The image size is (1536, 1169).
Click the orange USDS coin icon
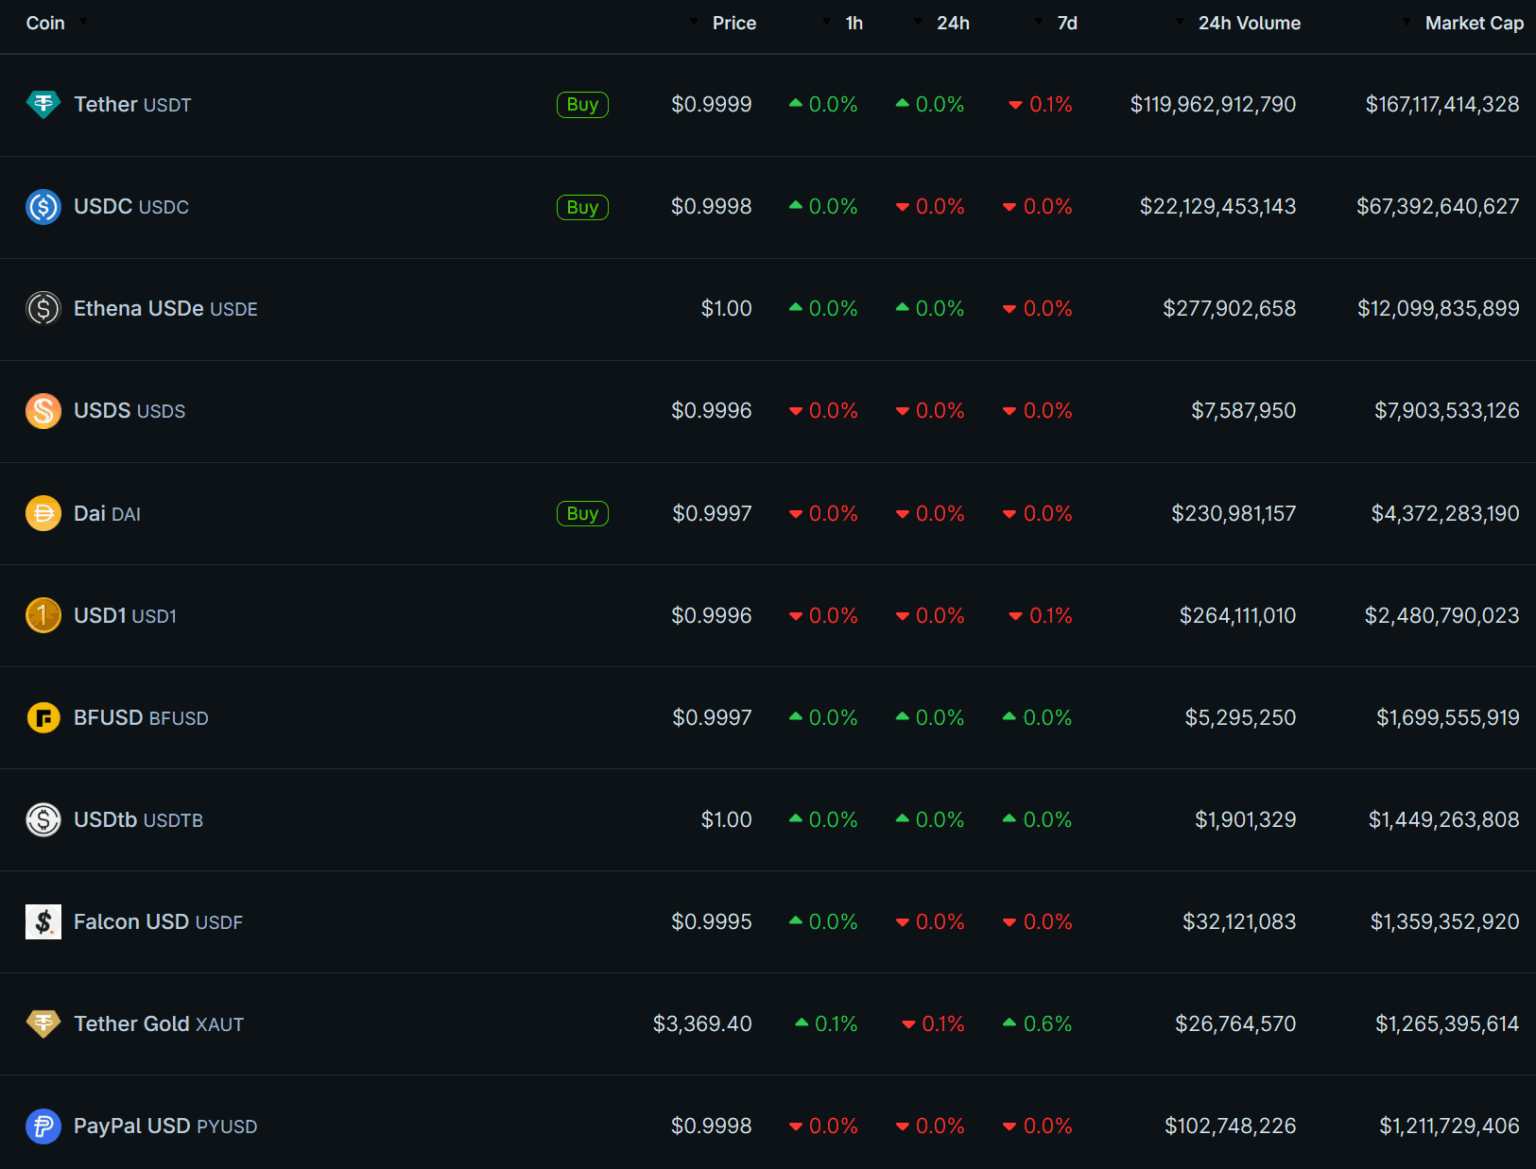43,411
